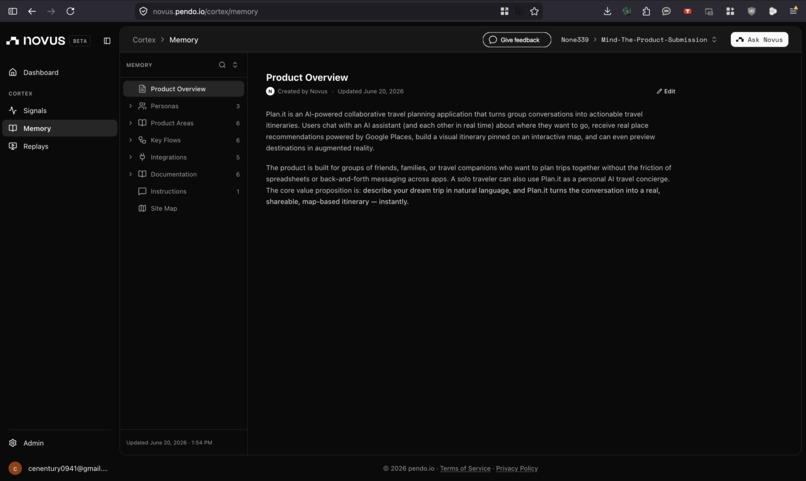The height and width of the screenshot is (481, 806).
Task: Click the Admin gear icon
Action: 13,443
